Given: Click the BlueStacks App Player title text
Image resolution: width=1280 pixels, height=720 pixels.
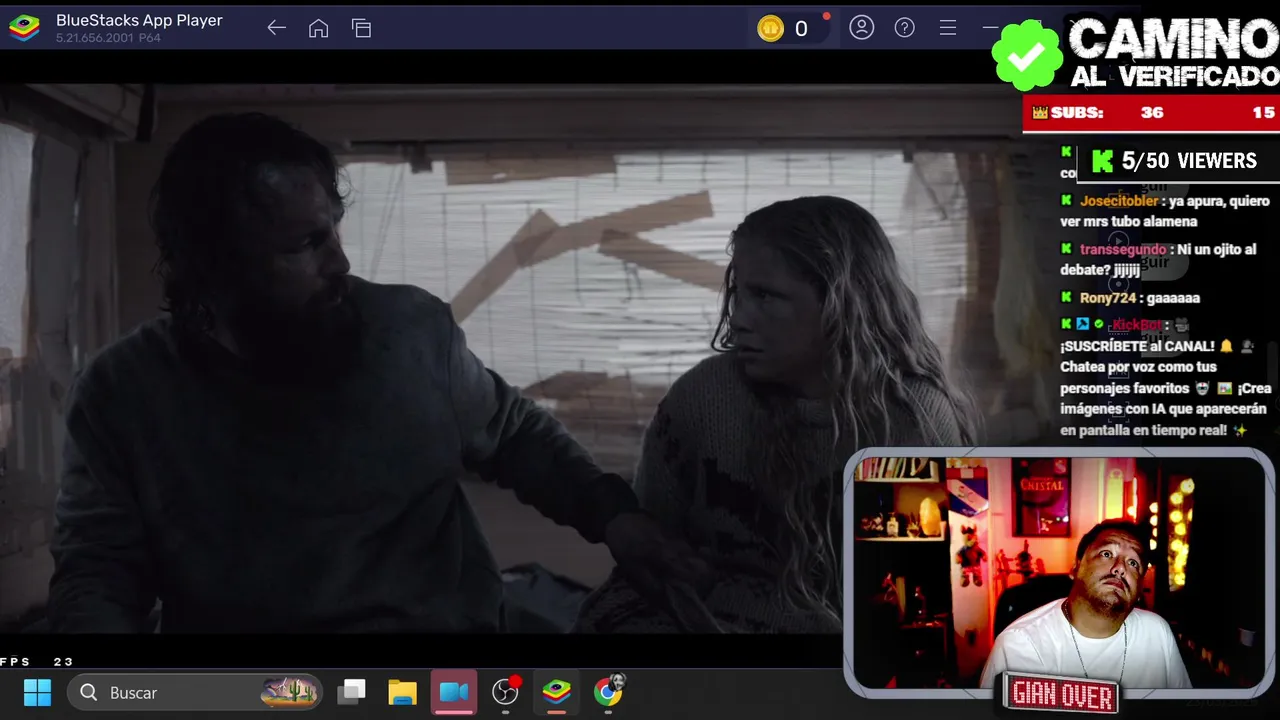Looking at the screenshot, I should tap(139, 20).
